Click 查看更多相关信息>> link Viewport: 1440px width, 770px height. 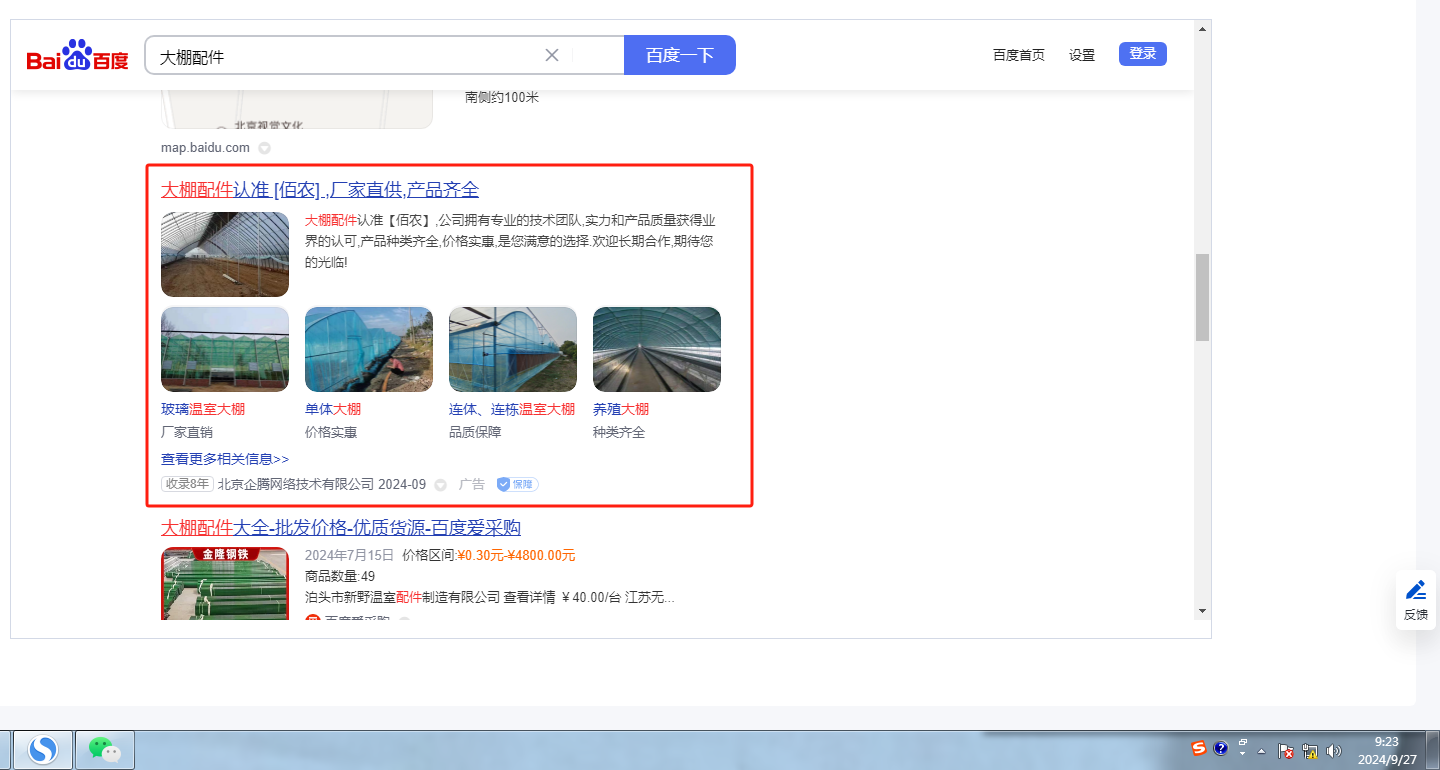[x=225, y=459]
